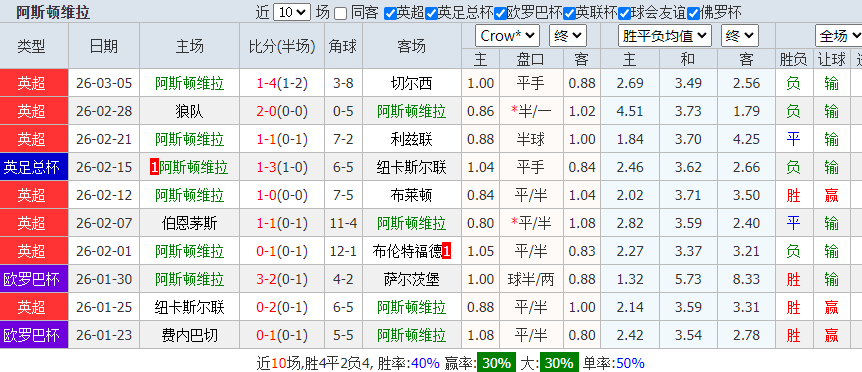
Task: Click 欧罗巴杯 league cell on 26-01-30 row
Action: [x=34, y=279]
